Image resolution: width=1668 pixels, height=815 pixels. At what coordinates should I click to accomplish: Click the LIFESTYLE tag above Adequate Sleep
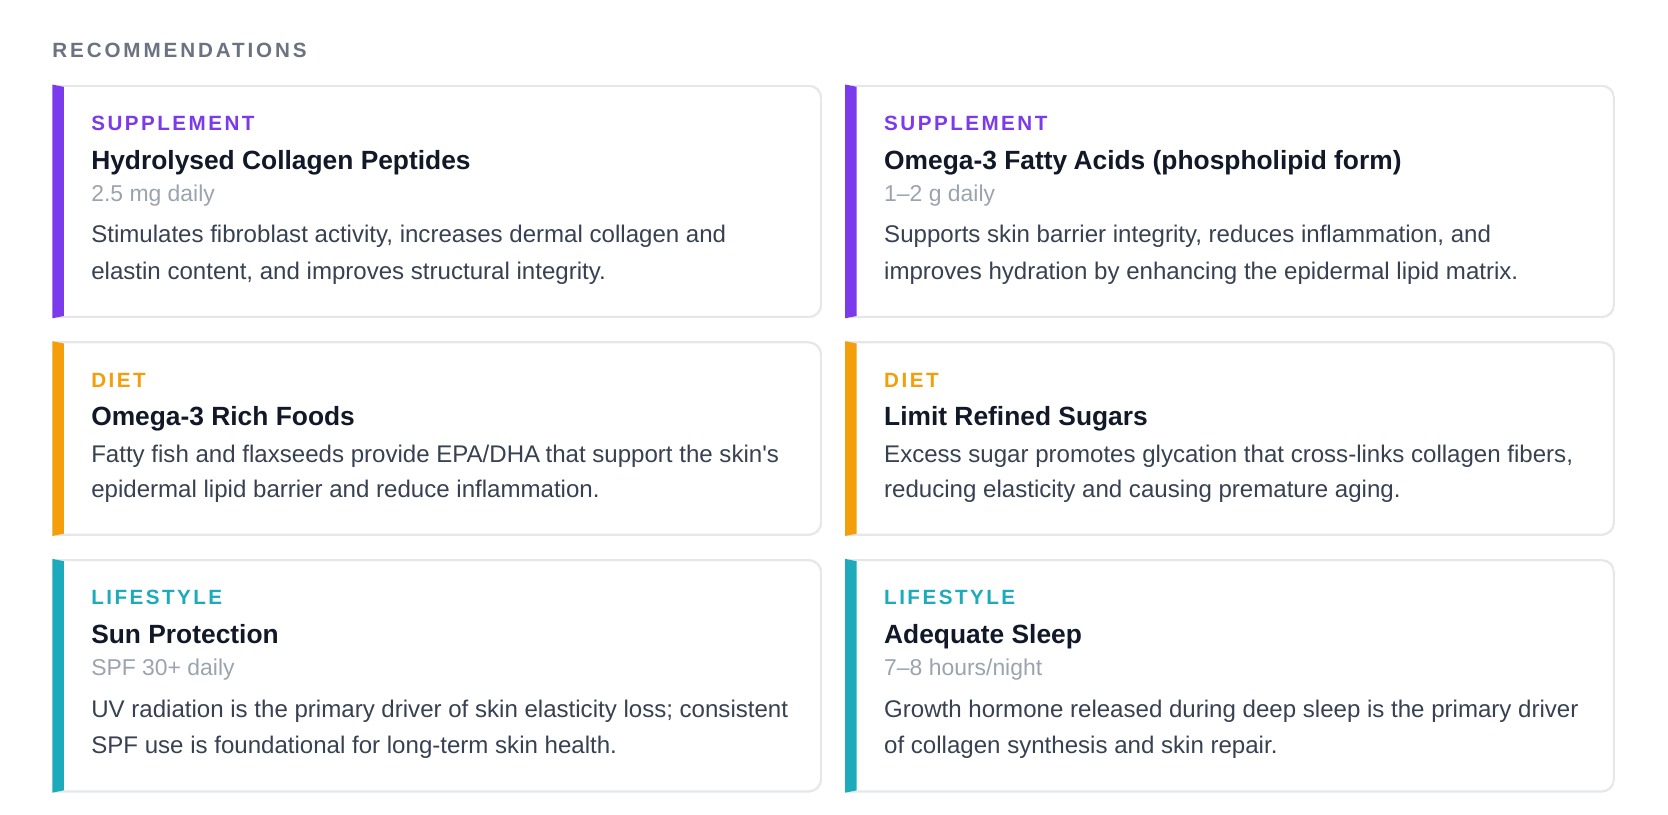pos(949,597)
